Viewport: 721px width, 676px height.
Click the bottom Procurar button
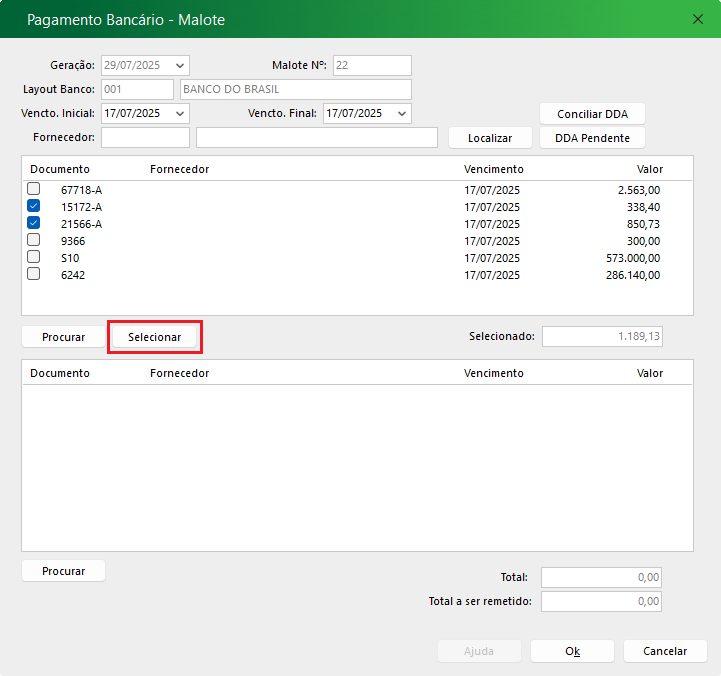(x=63, y=571)
